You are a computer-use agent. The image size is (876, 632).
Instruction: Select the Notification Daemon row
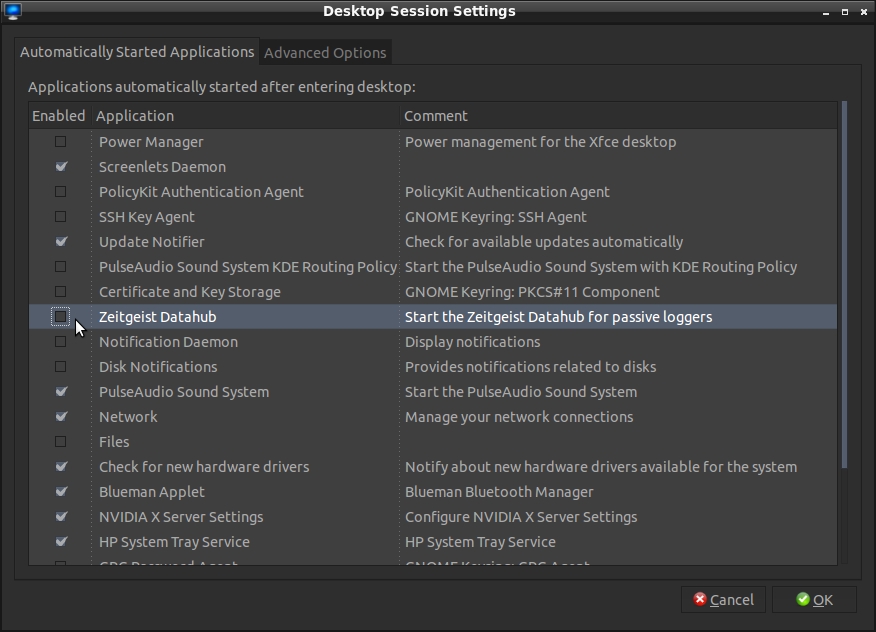click(168, 342)
